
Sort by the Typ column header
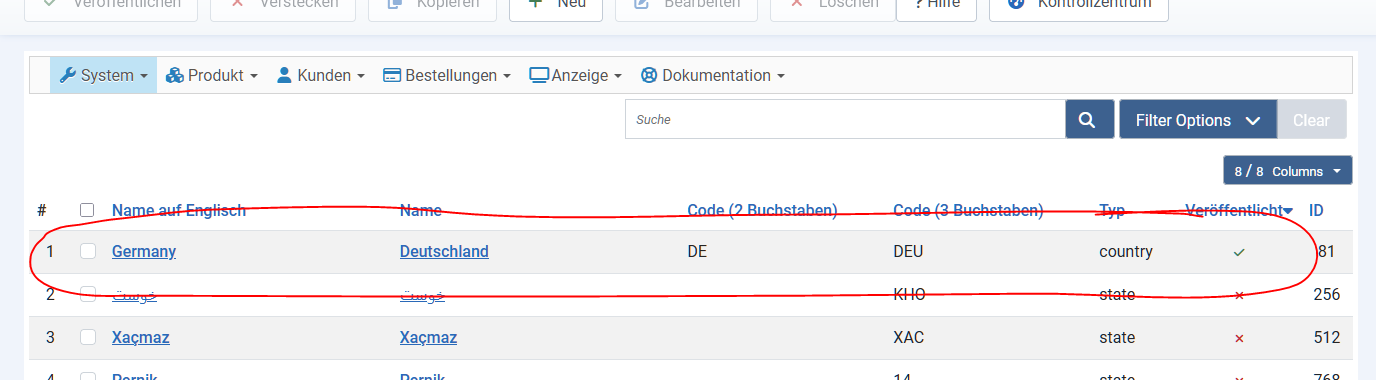click(x=1112, y=210)
